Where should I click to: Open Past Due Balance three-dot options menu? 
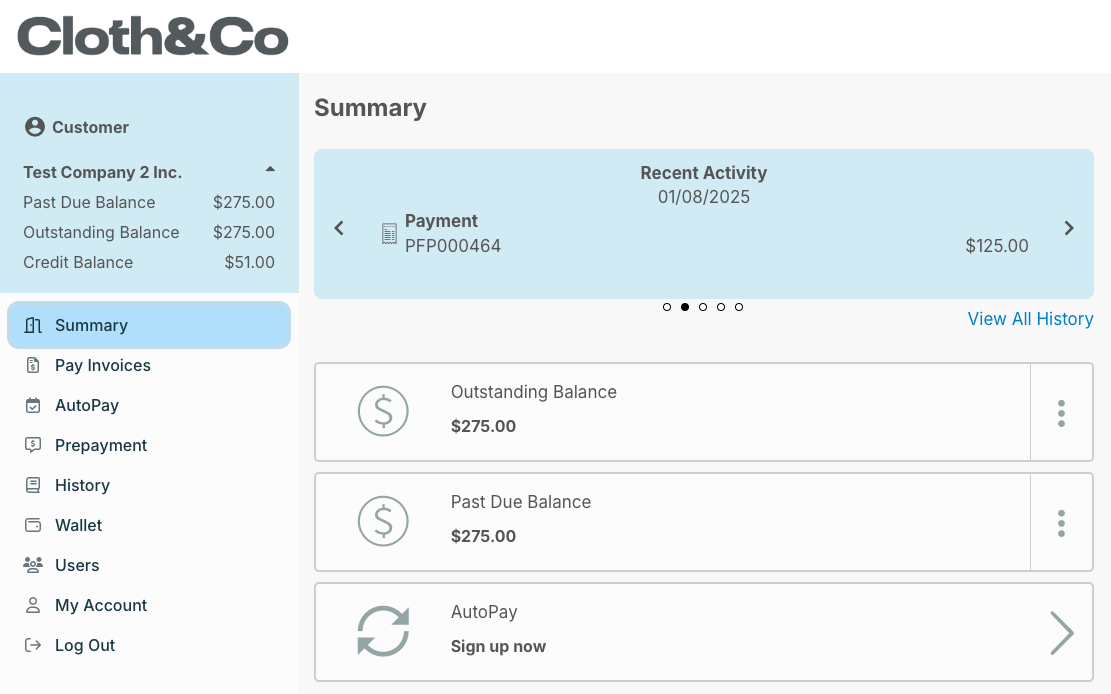coord(1061,523)
